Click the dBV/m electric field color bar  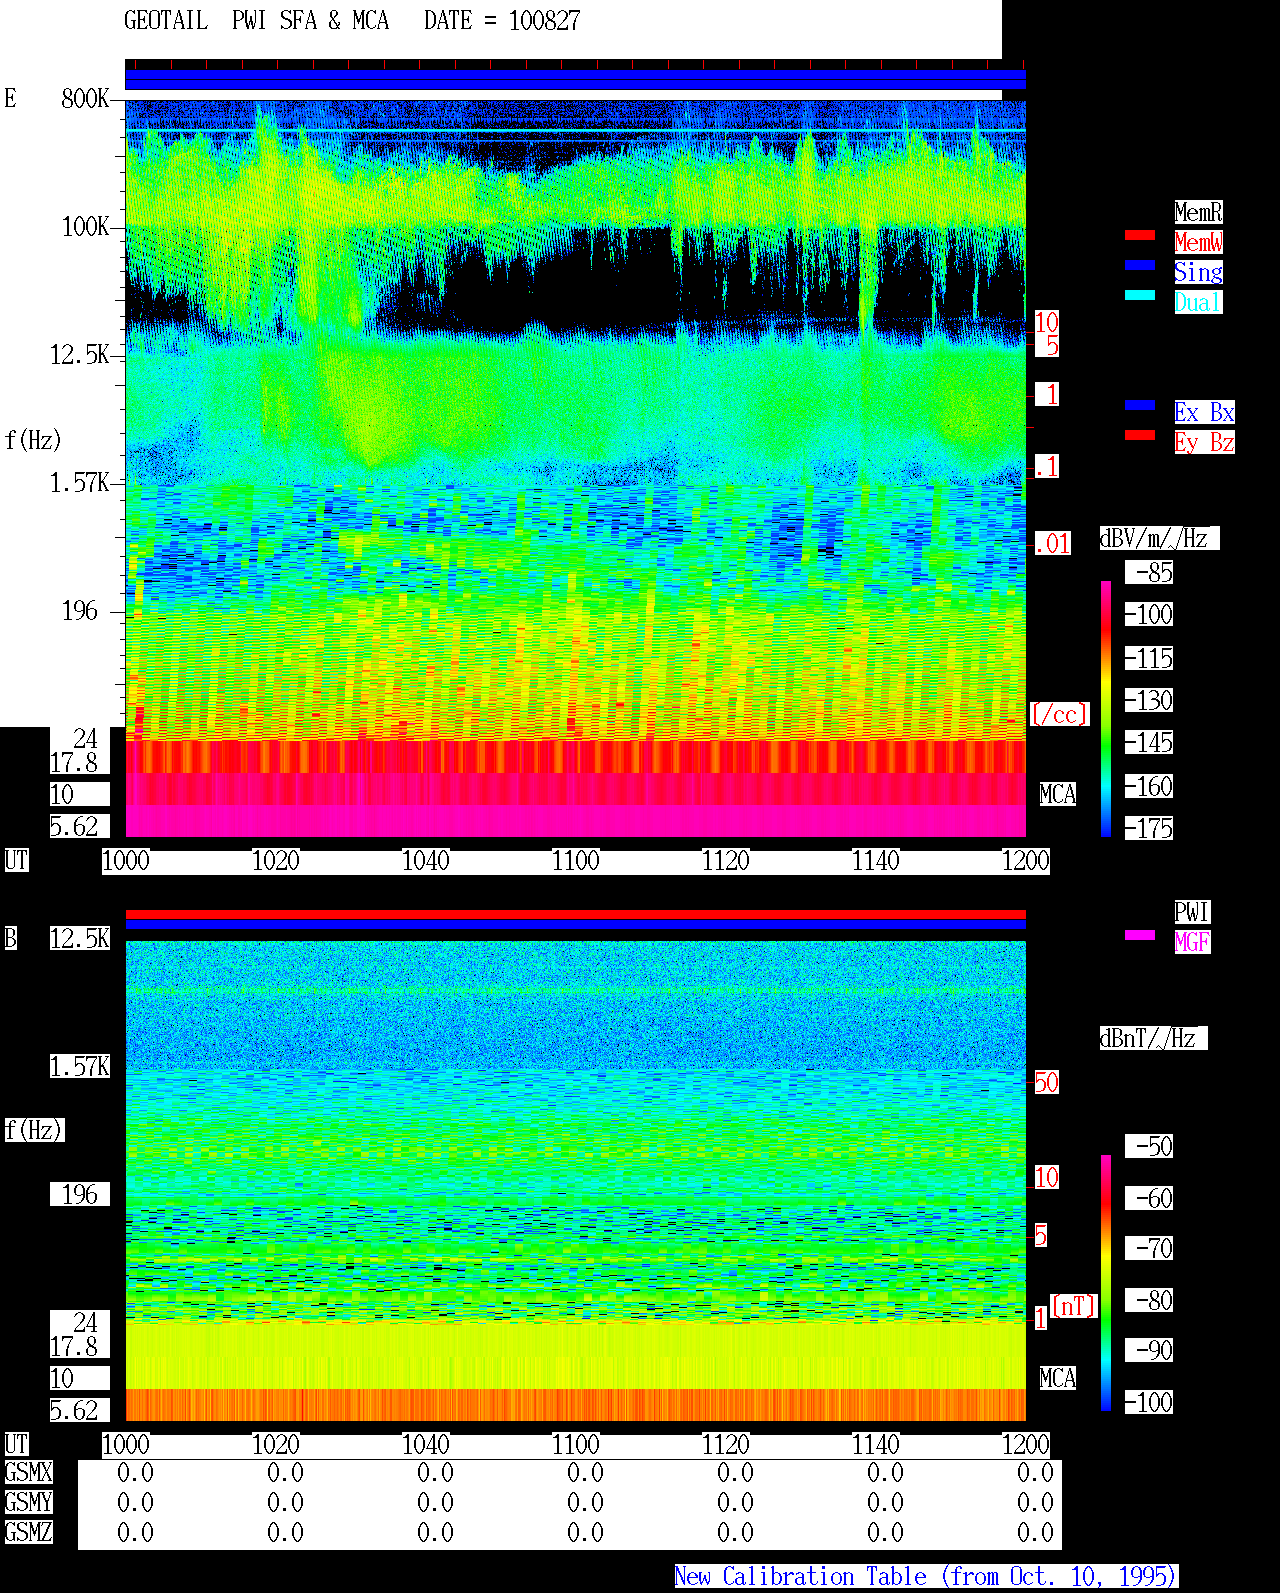coord(1106,708)
